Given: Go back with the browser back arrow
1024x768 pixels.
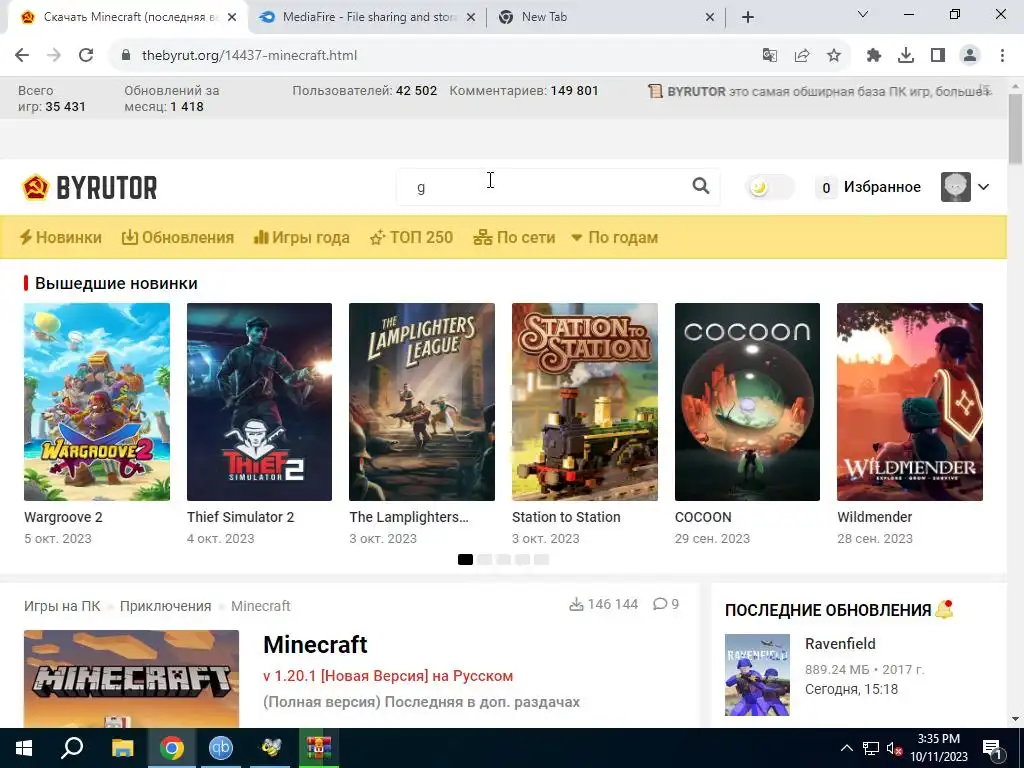Looking at the screenshot, I should [22, 56].
